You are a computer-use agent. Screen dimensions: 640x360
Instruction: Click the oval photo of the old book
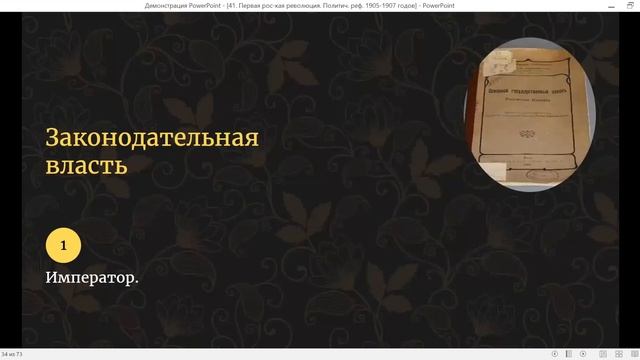[x=529, y=114]
